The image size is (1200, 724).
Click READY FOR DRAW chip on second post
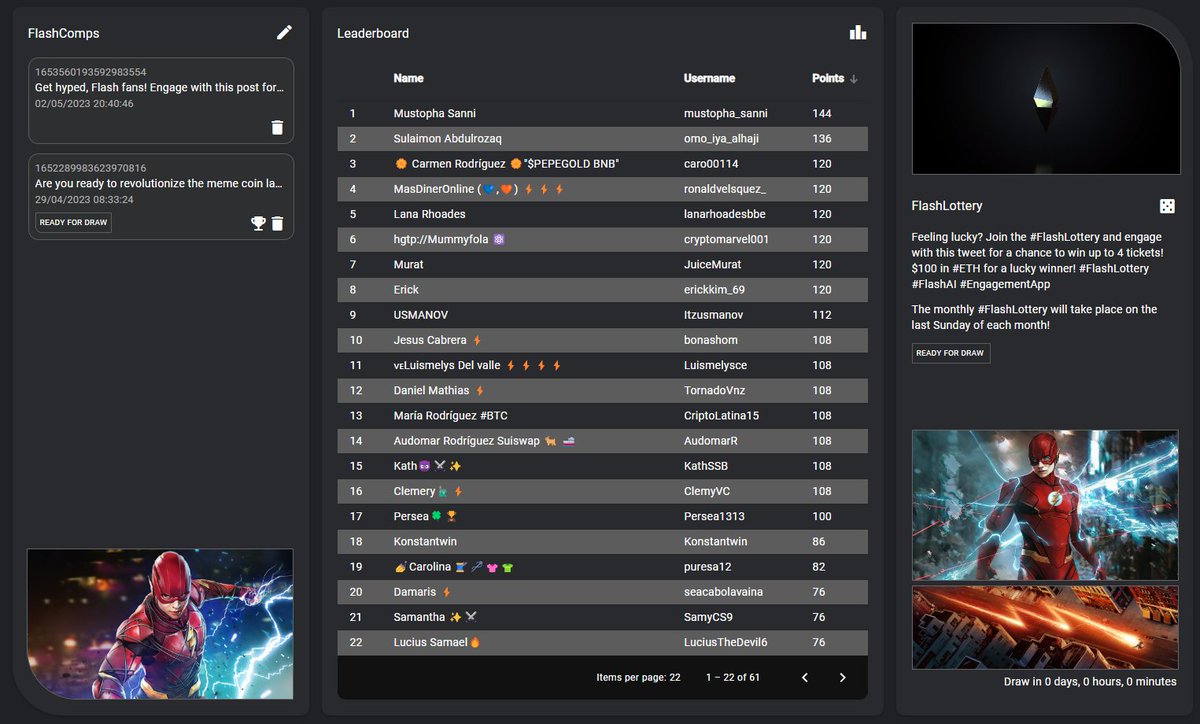[72, 222]
